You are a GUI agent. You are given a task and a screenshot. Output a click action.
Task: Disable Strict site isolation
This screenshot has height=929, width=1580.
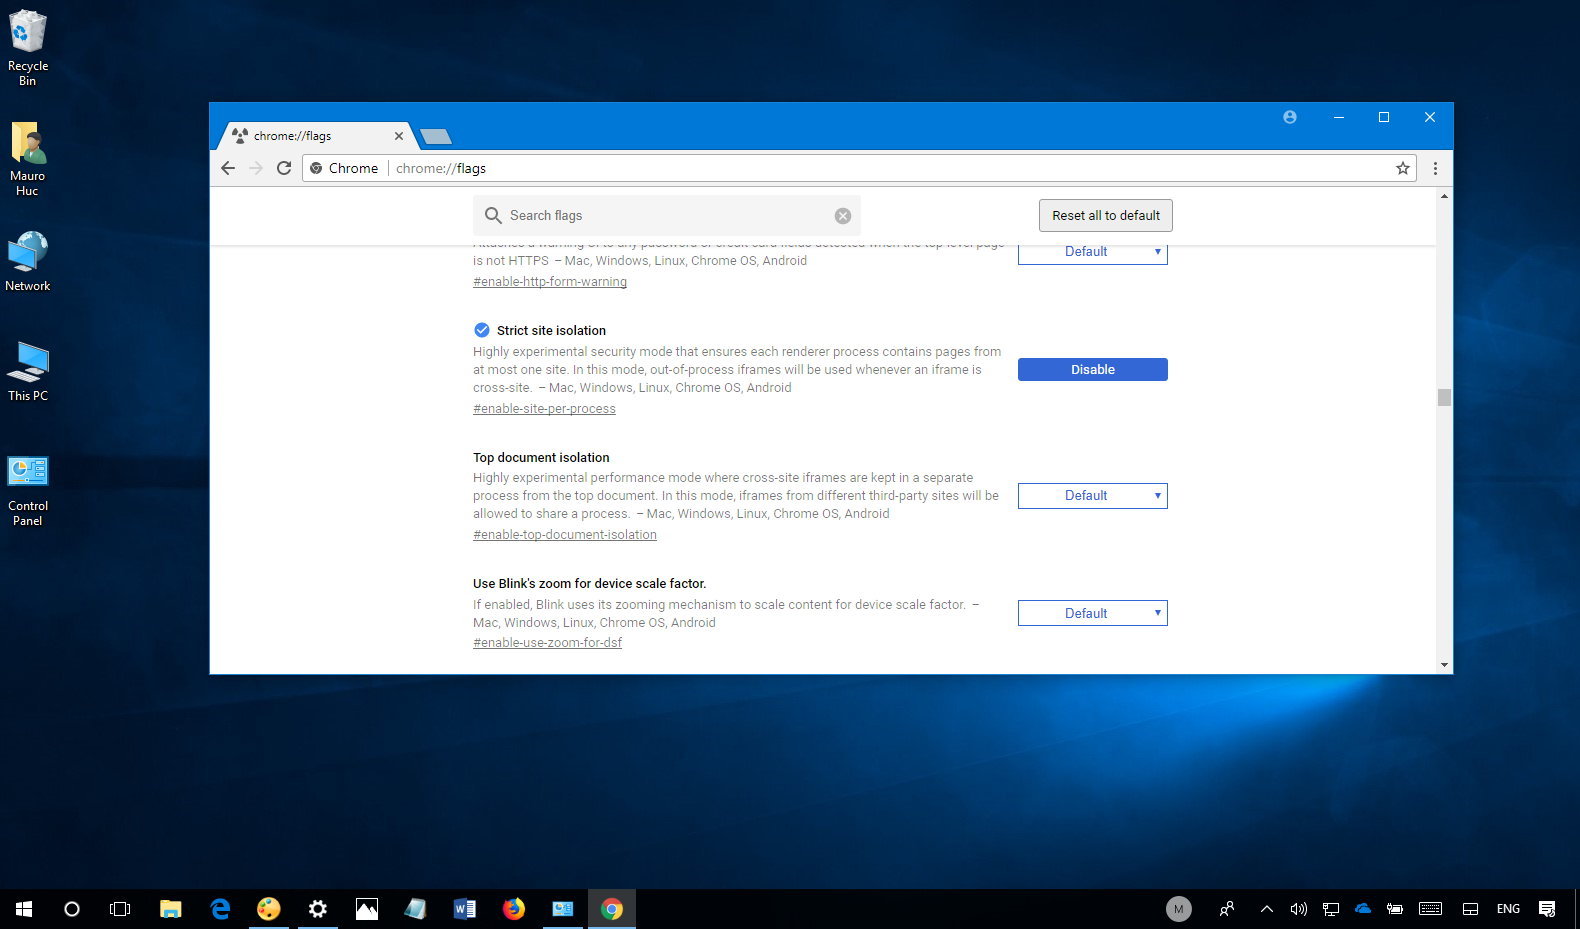(1092, 370)
